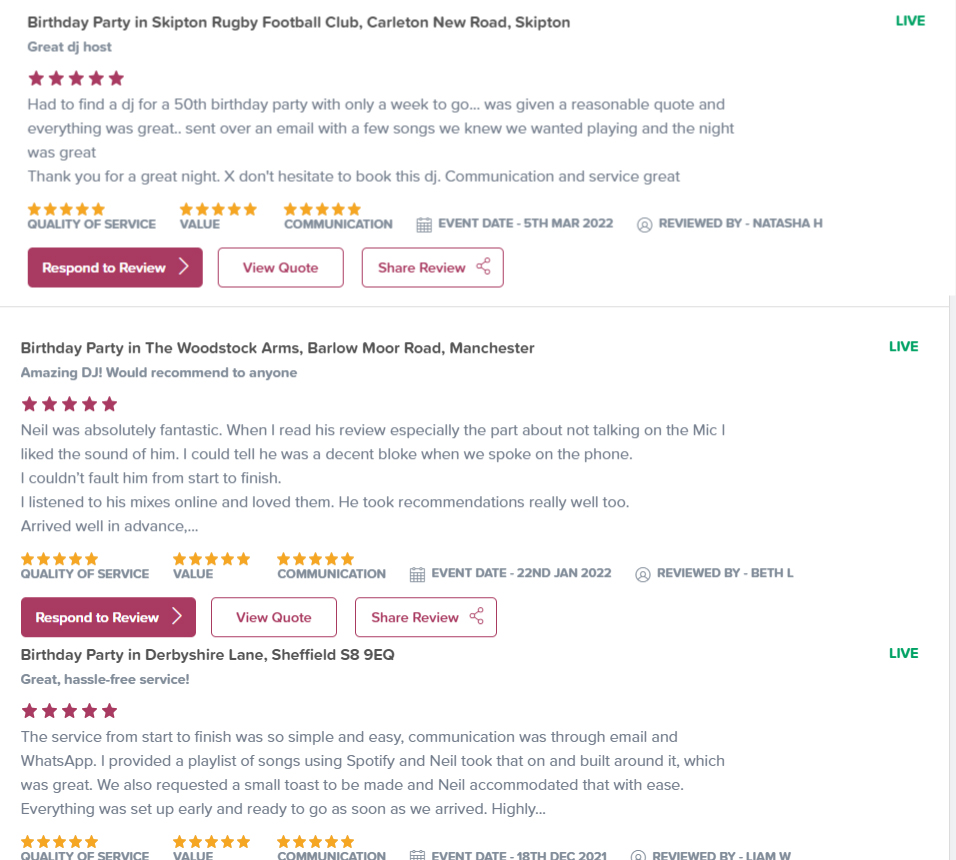Click the five-star rating of Natasha's review

point(76,78)
